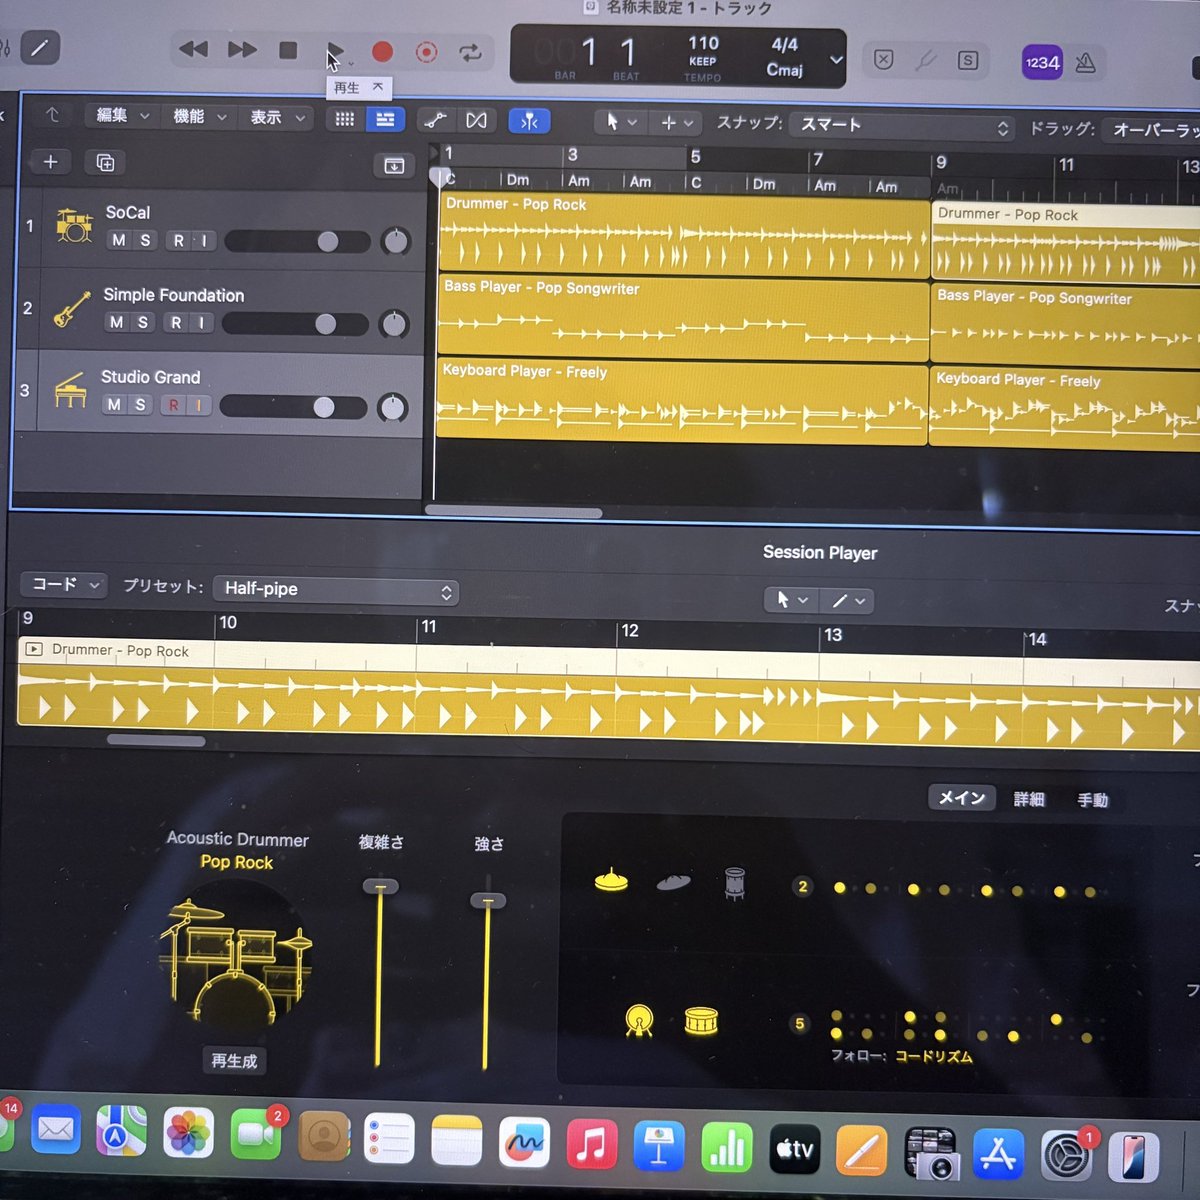Toggle the Solo S button in control bar
The width and height of the screenshot is (1200, 1200).
coord(968,61)
